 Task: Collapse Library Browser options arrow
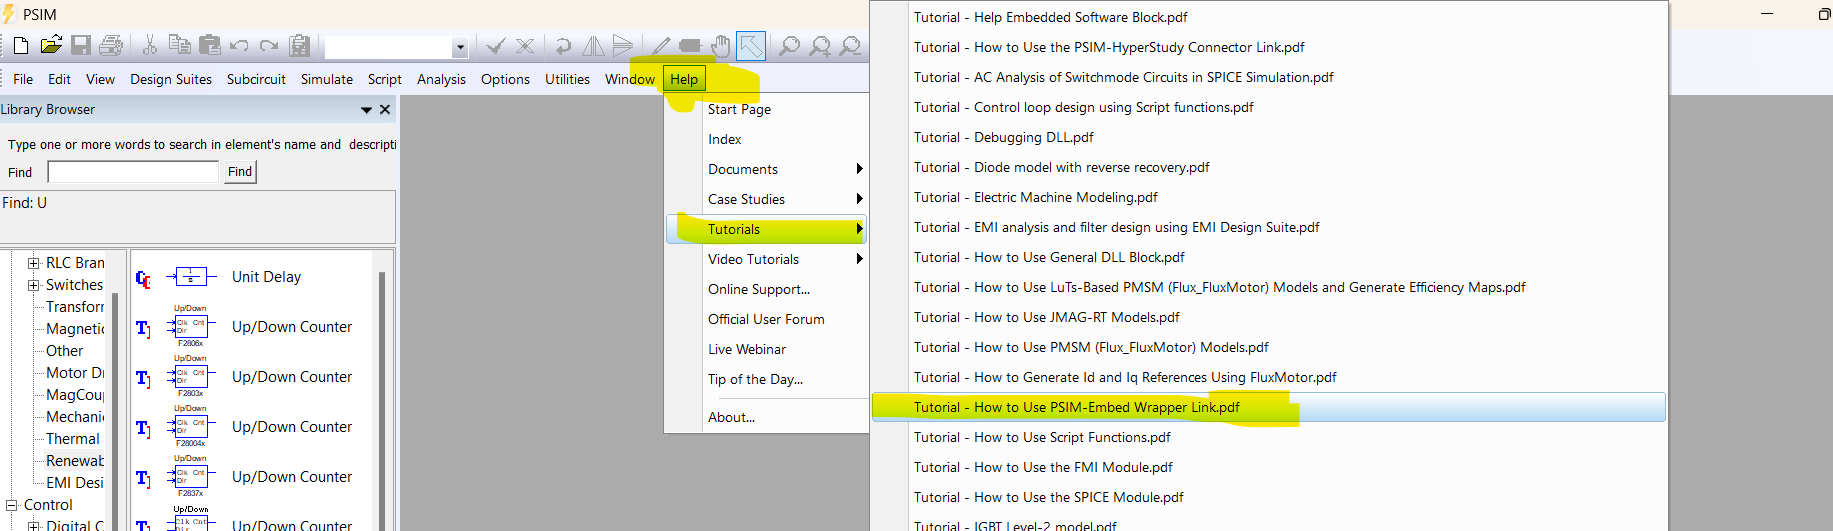(x=366, y=110)
